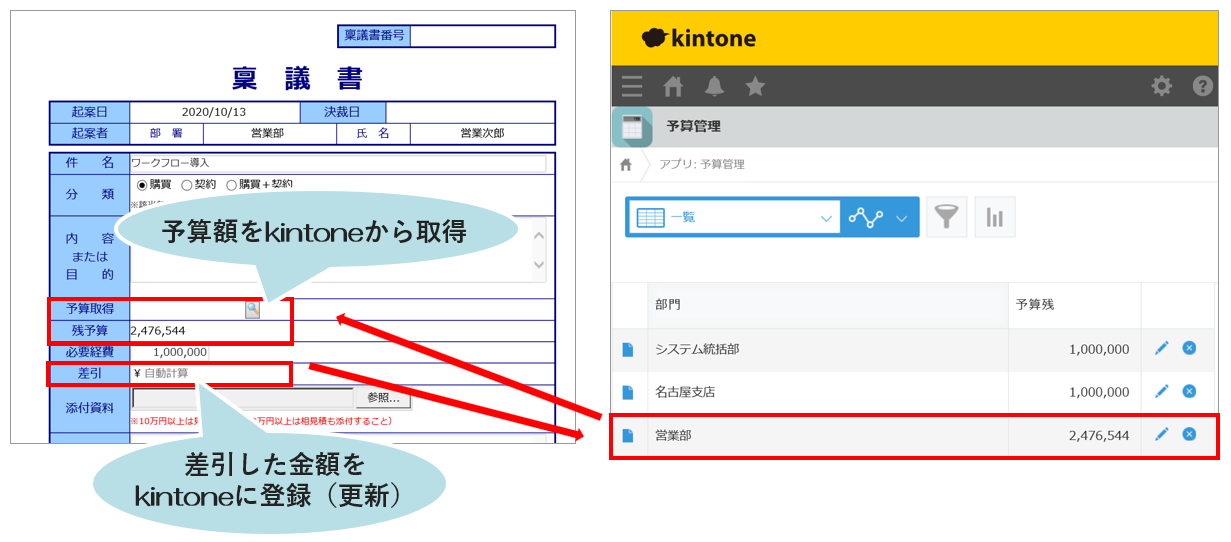Screen dimensions: 1231x542
Task: Expand the graph view dropdown arrow
Action: tap(902, 218)
